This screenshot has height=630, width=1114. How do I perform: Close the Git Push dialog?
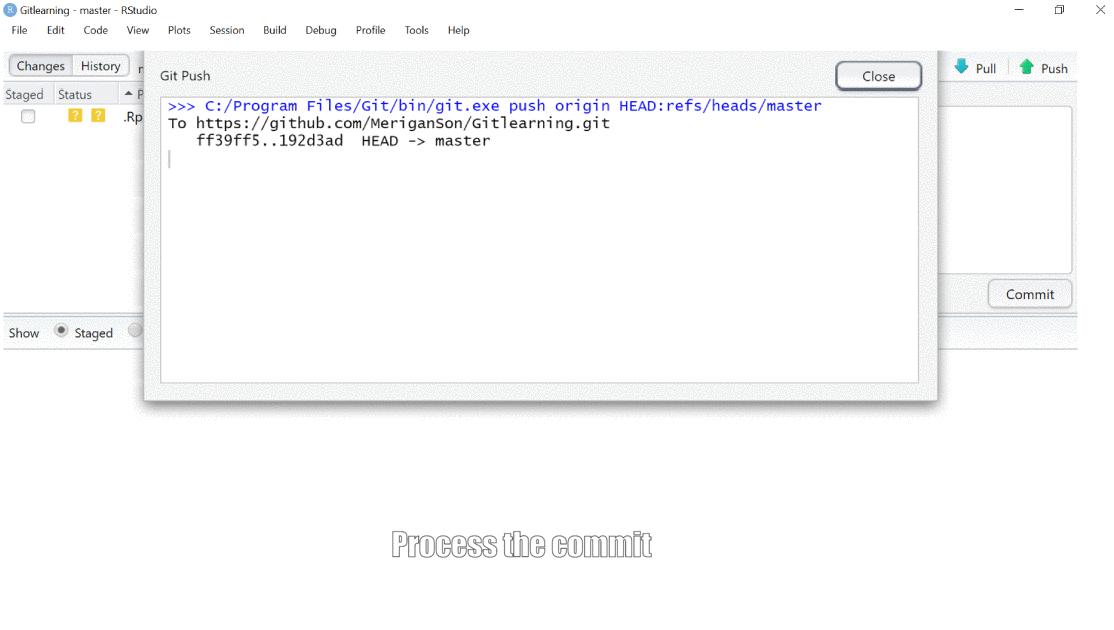(x=878, y=76)
